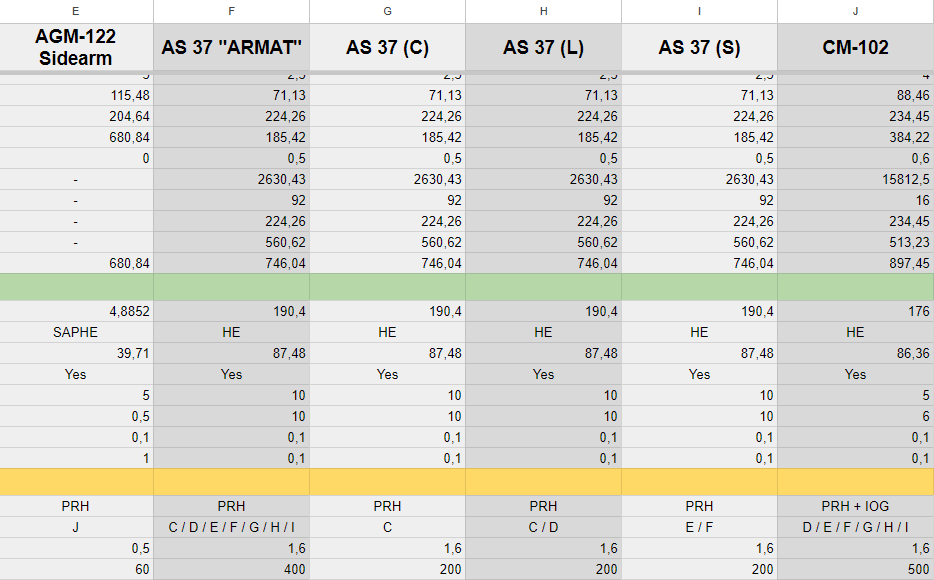Click the green separator row under CM-102

click(855, 287)
